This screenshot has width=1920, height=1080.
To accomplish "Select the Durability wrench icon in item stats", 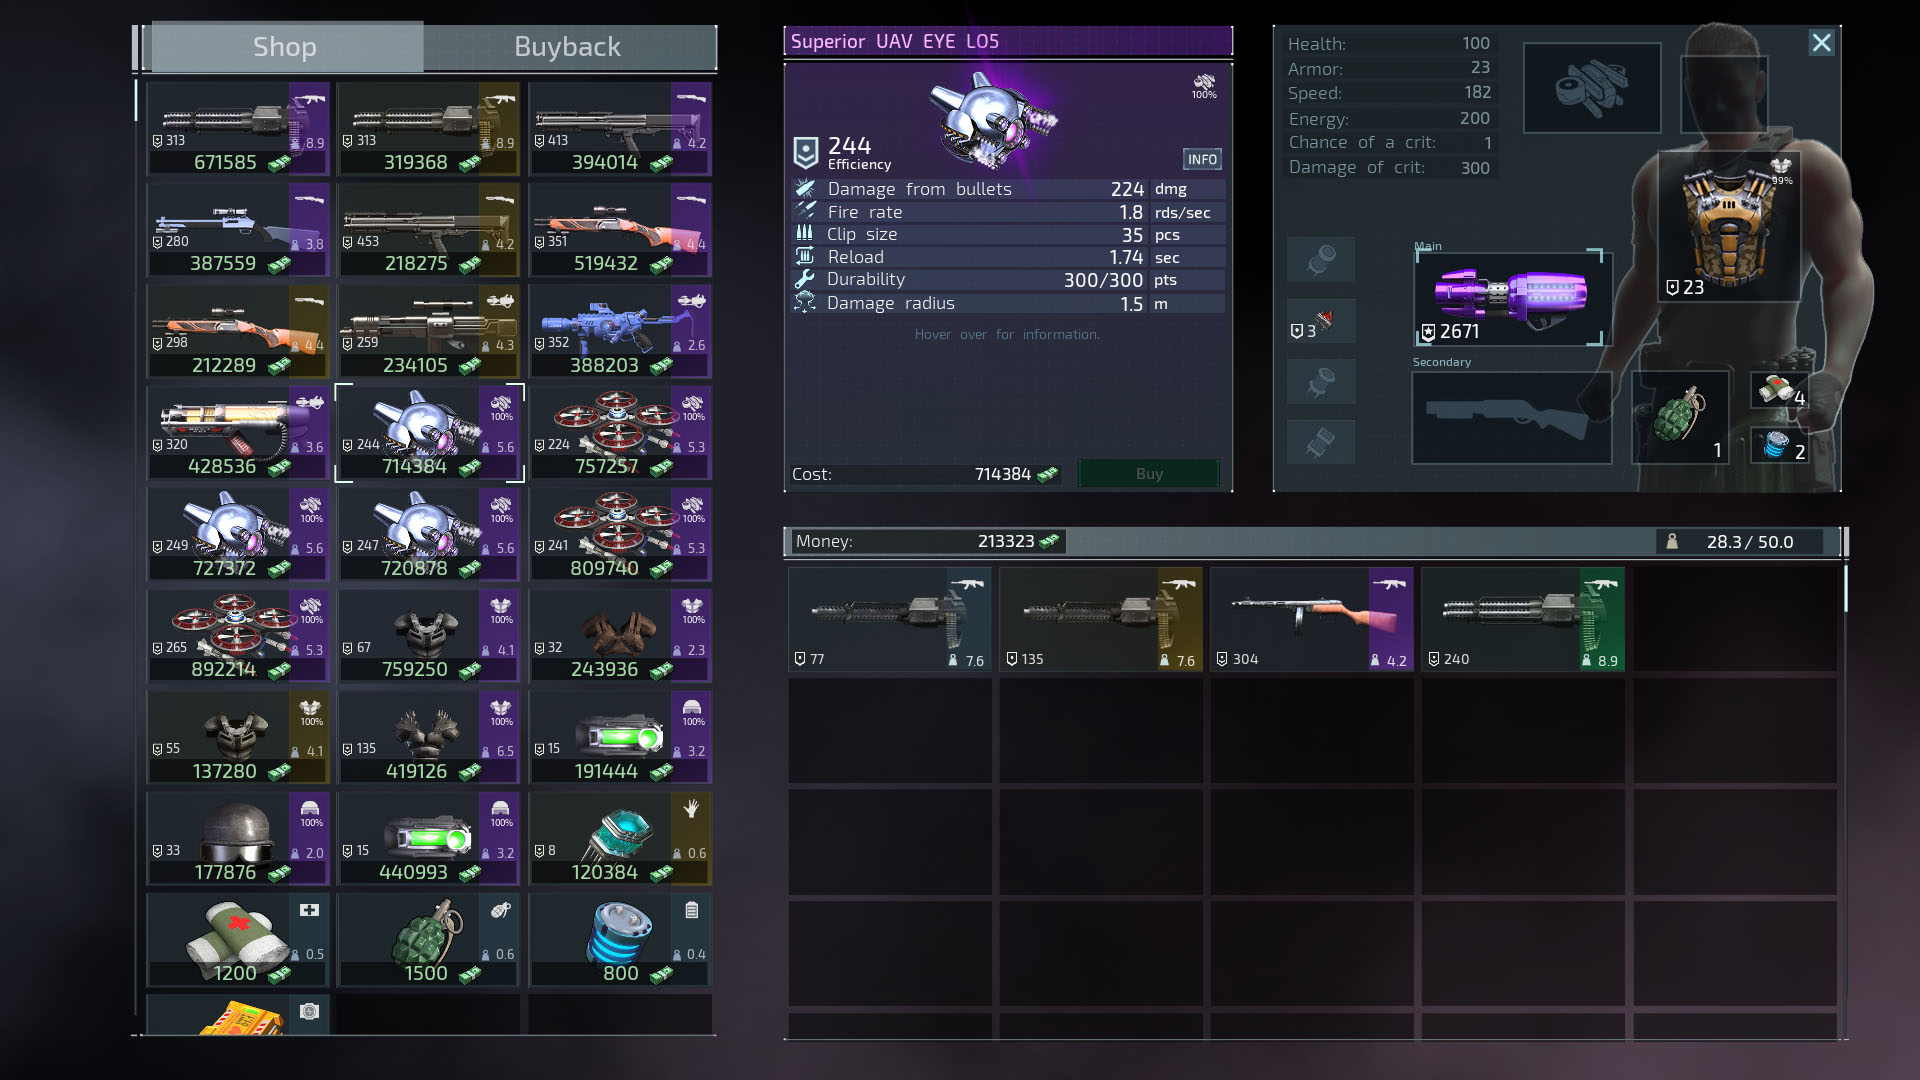I will [803, 279].
